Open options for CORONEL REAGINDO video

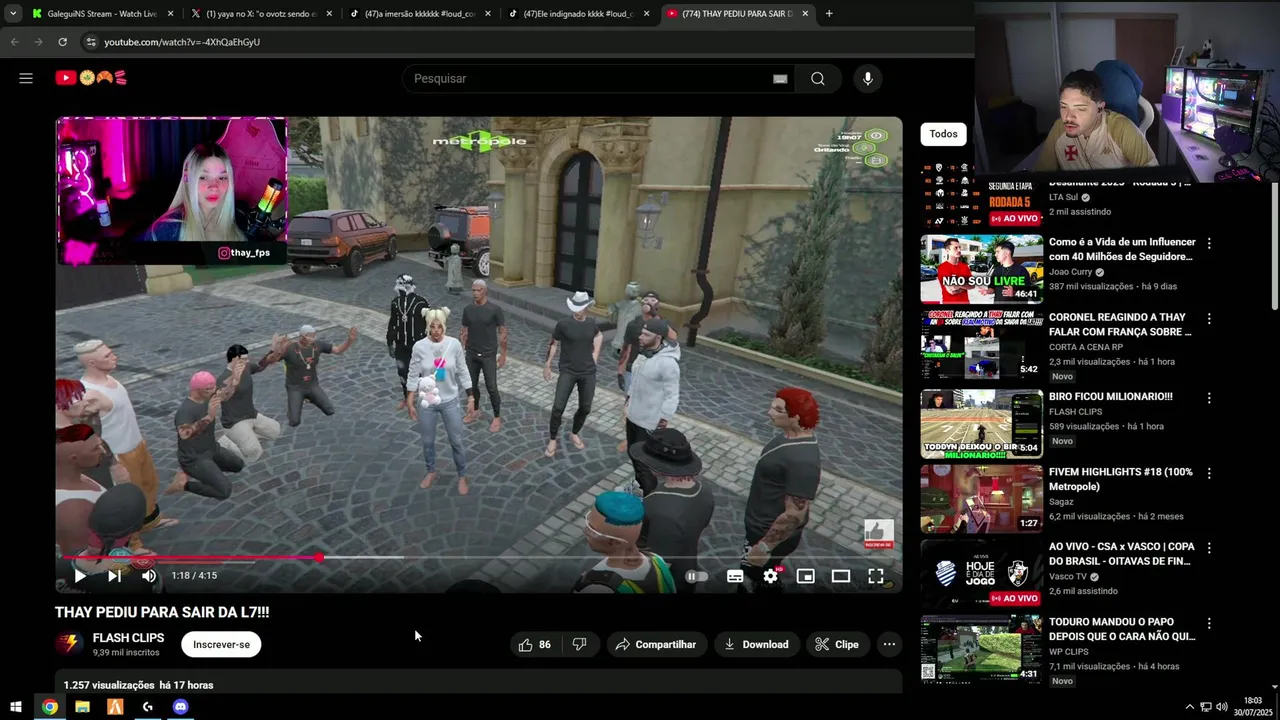pos(1209,318)
